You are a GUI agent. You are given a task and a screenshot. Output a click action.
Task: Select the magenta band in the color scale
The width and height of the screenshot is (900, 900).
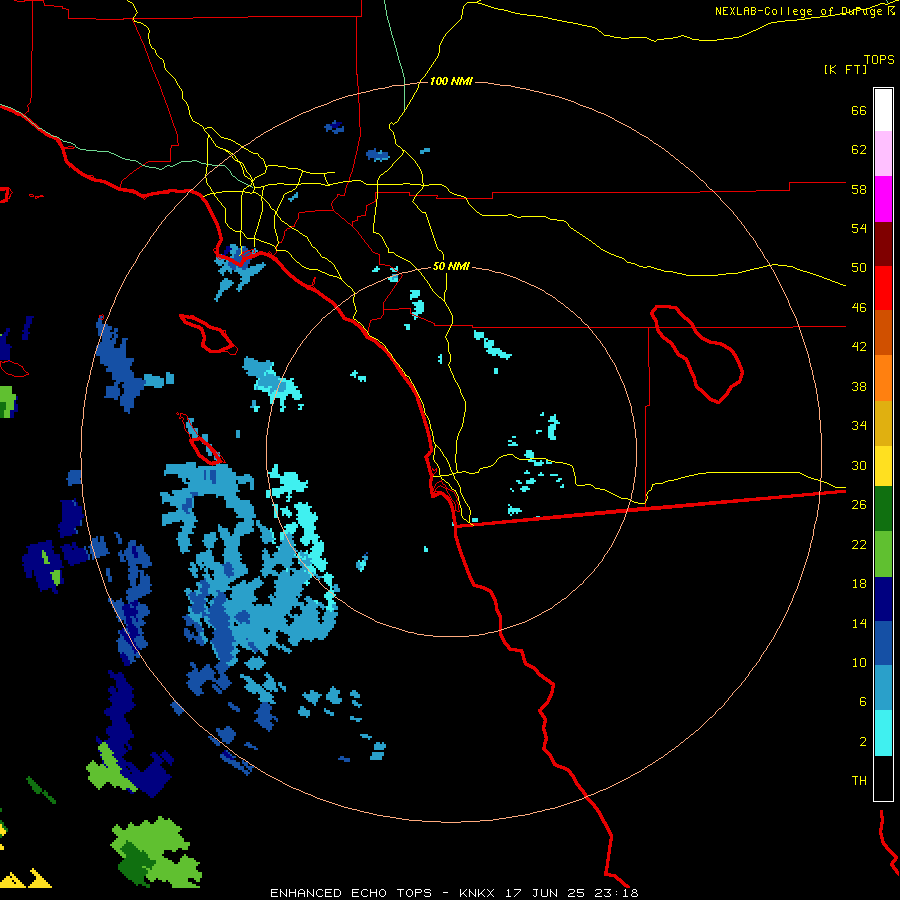click(883, 199)
